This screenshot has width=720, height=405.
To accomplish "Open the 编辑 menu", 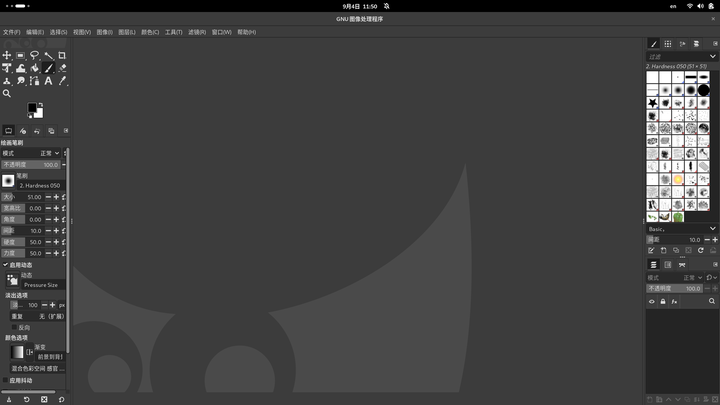I will pyautogui.click(x=35, y=32).
